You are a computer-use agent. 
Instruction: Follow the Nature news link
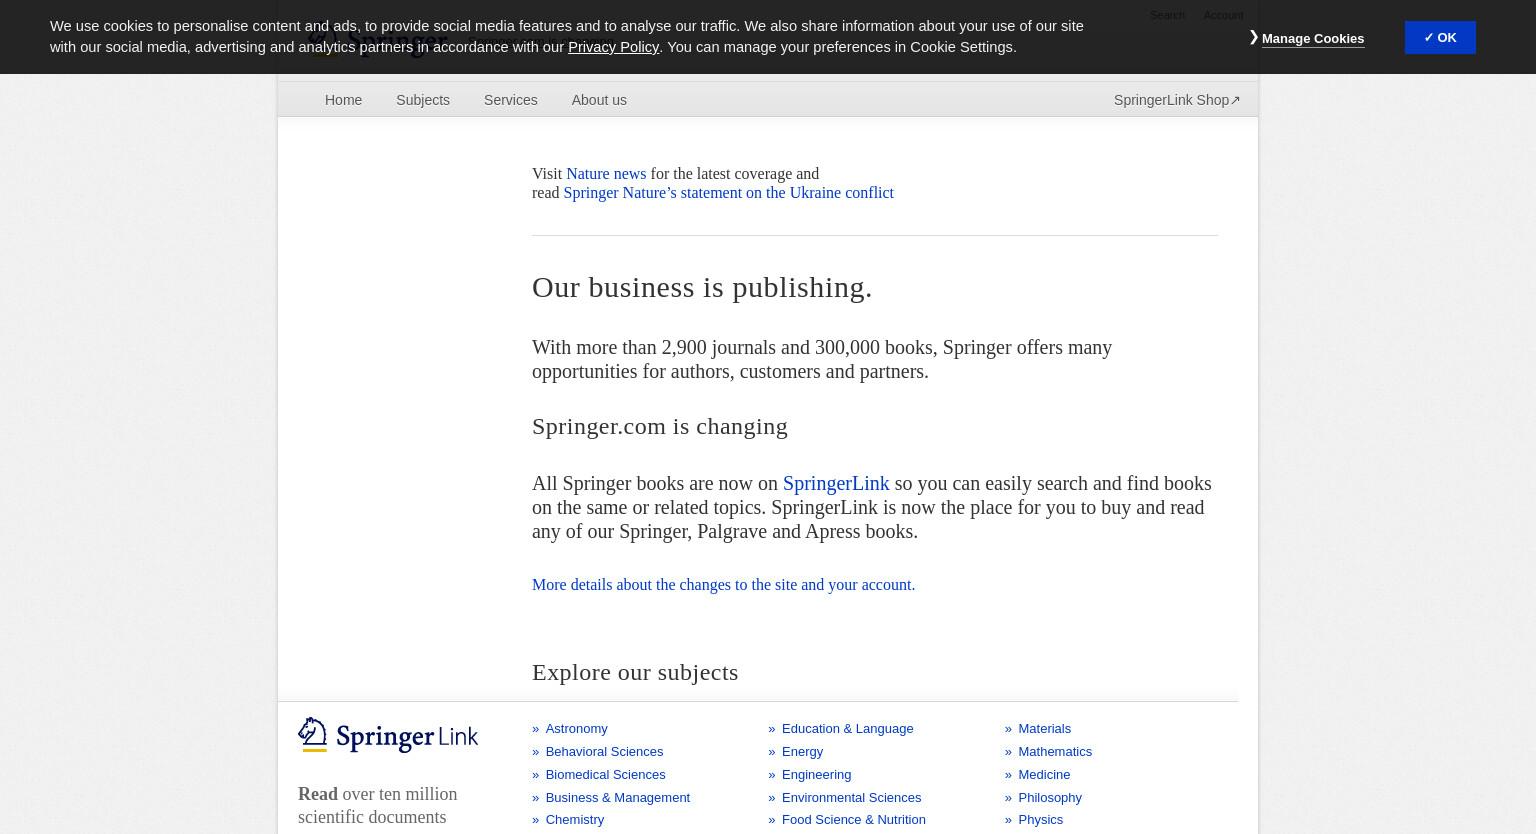pos(606,173)
